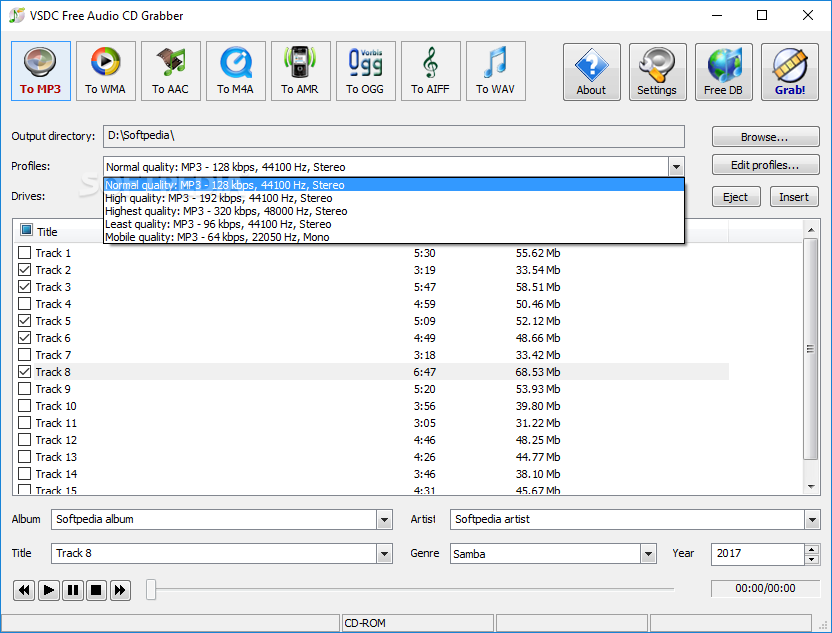Click into the Album text field
This screenshot has width=832, height=633.
(214, 520)
